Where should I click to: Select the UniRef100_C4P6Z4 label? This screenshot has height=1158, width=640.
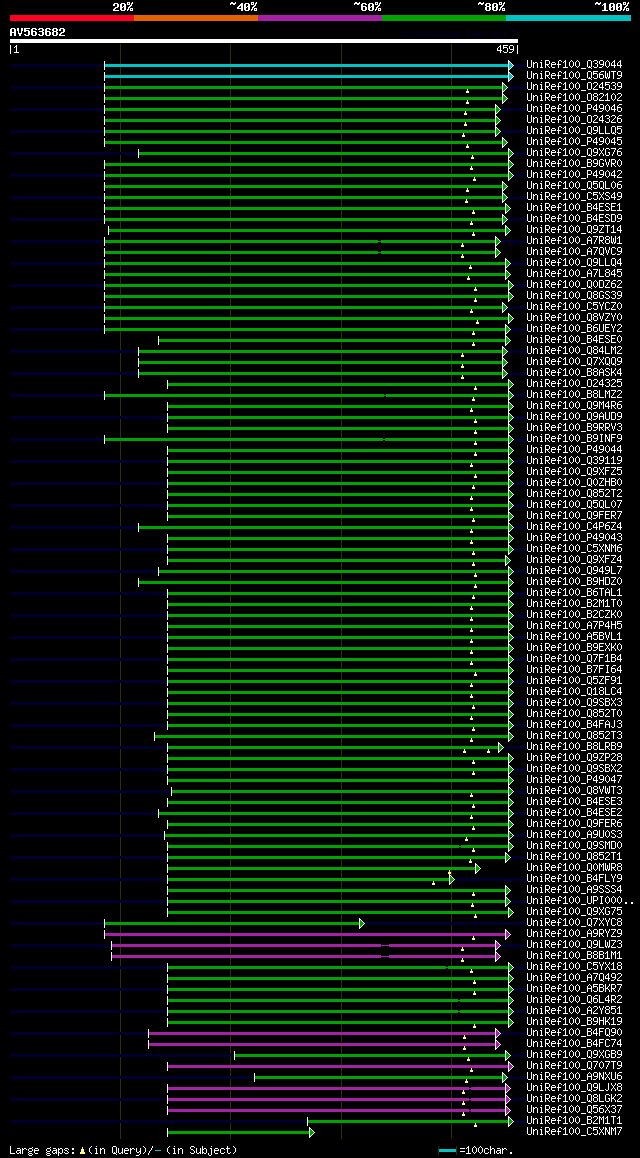pyautogui.click(x=574, y=527)
